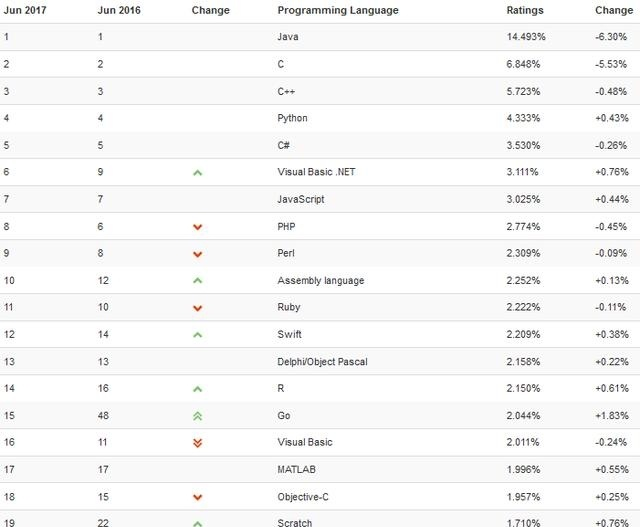The width and height of the screenshot is (640, 527).
Task: Click the double green up arrow beside Go
Action: click(x=197, y=416)
